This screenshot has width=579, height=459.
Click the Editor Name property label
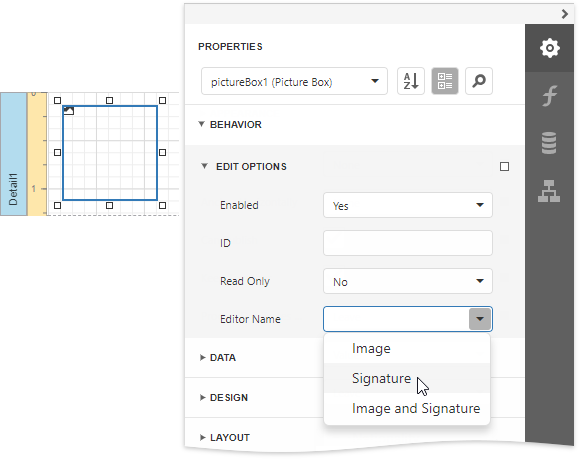pyautogui.click(x=250, y=319)
